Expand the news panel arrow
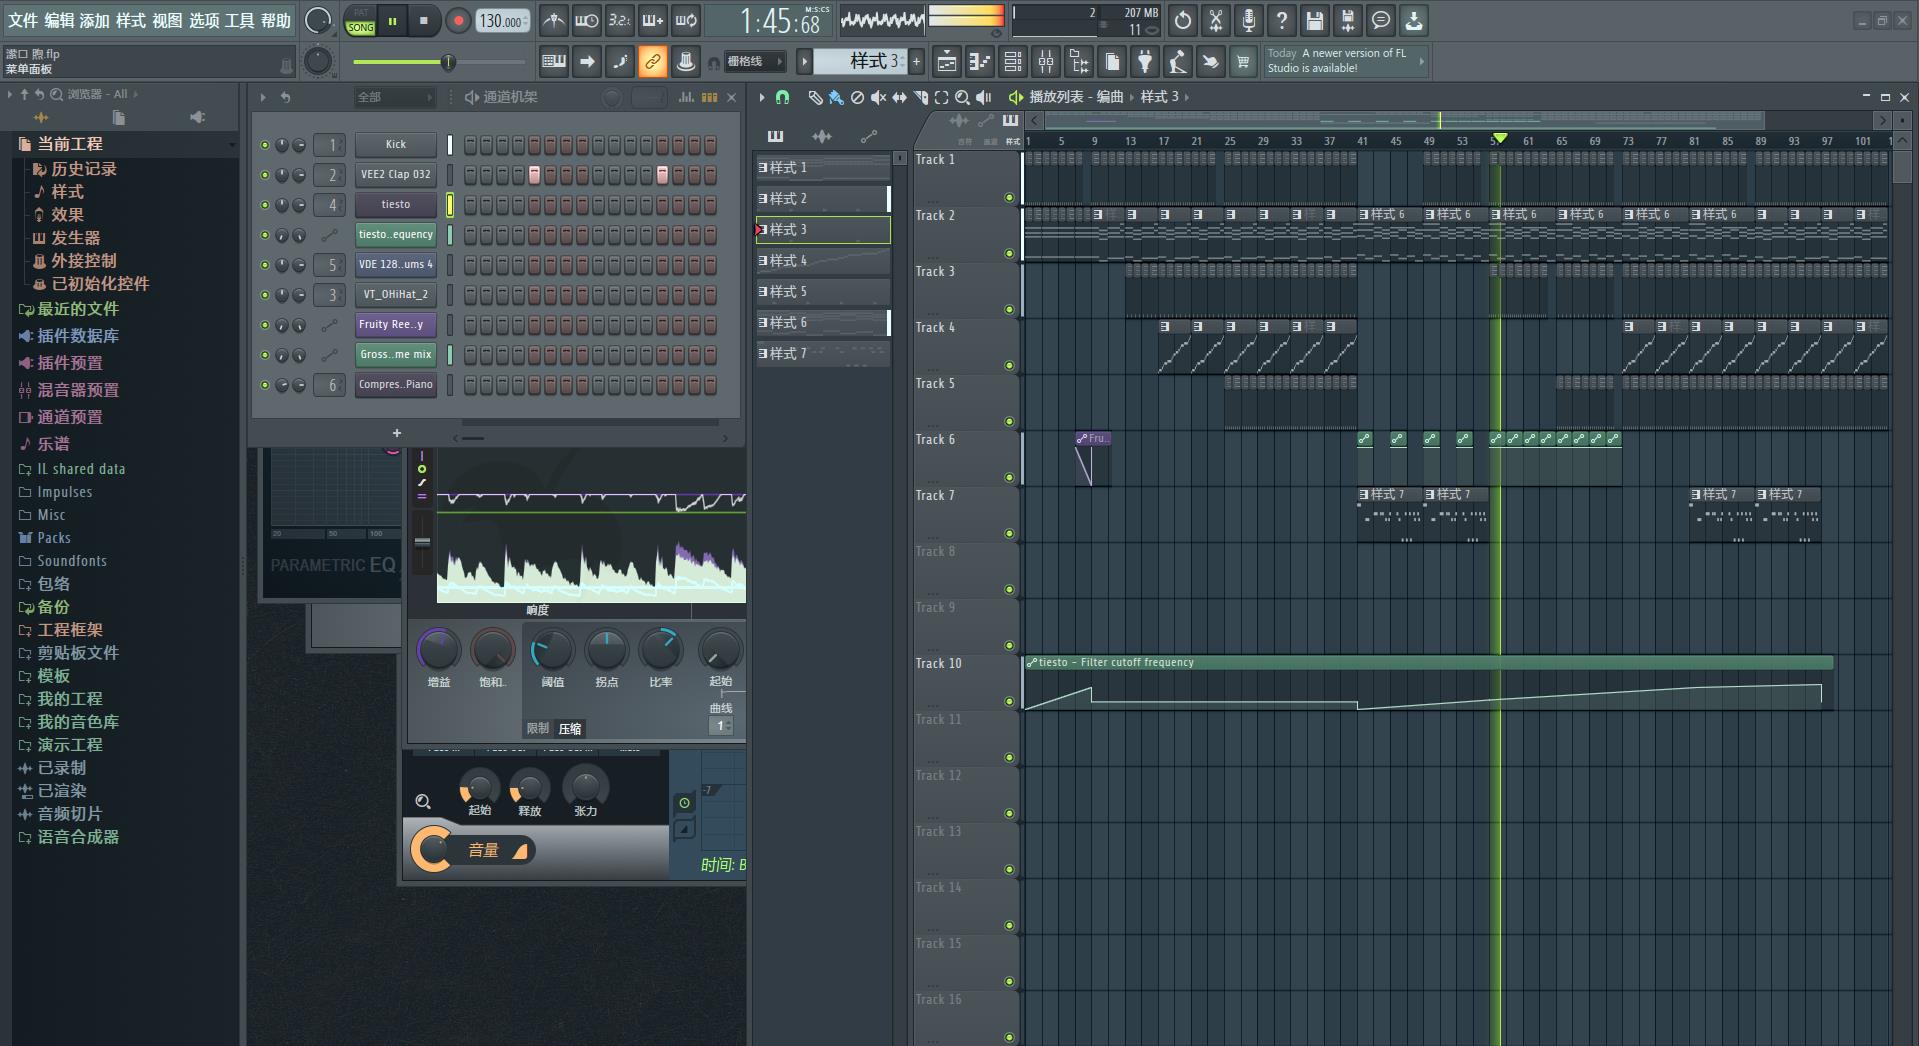Screen dimensions: 1919x1046 (1421, 61)
